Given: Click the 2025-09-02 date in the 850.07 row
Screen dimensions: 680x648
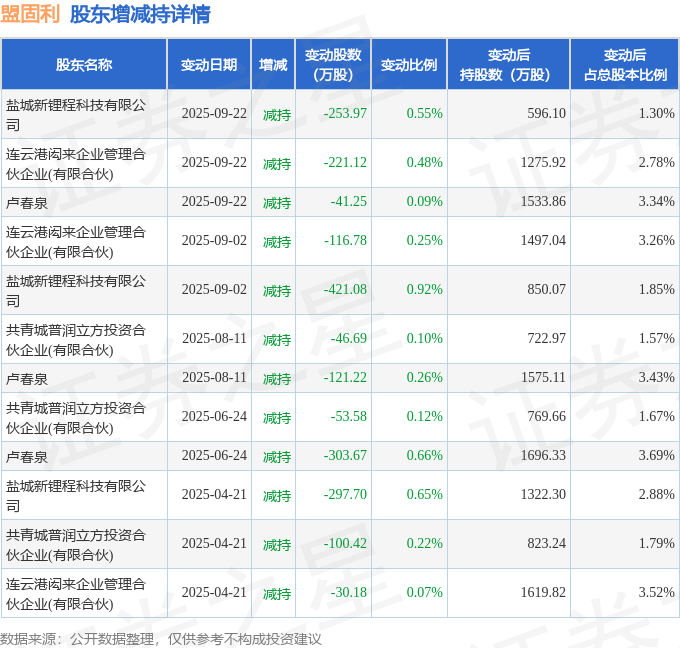Looking at the screenshot, I should [x=214, y=289].
